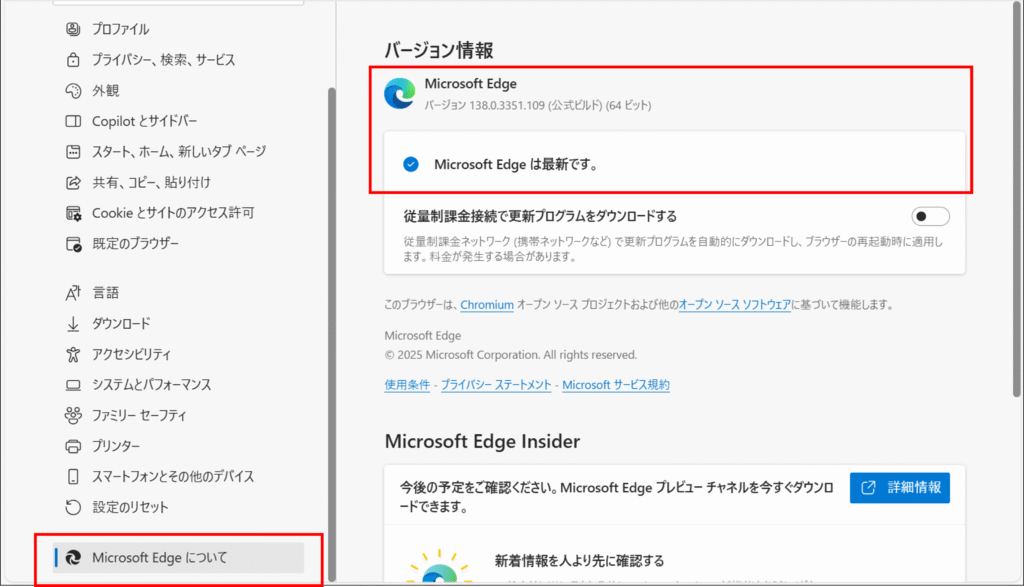Click the Microsoft Edge logo in version info
Viewport: 1024px width, 587px height.
[400, 93]
